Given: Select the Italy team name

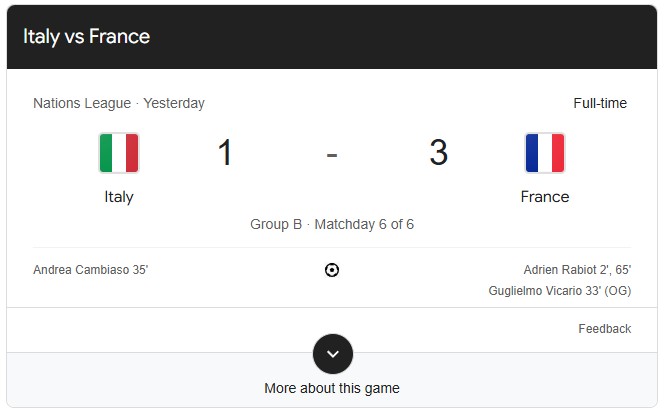Looking at the screenshot, I should tap(119, 197).
